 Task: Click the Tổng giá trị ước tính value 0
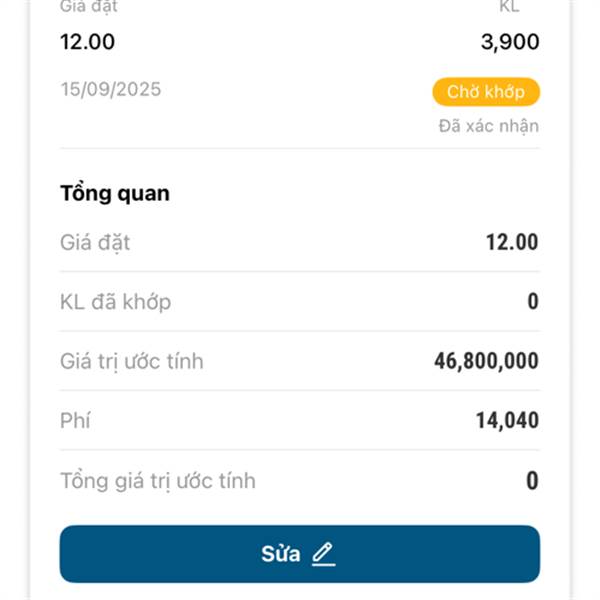pos(533,481)
